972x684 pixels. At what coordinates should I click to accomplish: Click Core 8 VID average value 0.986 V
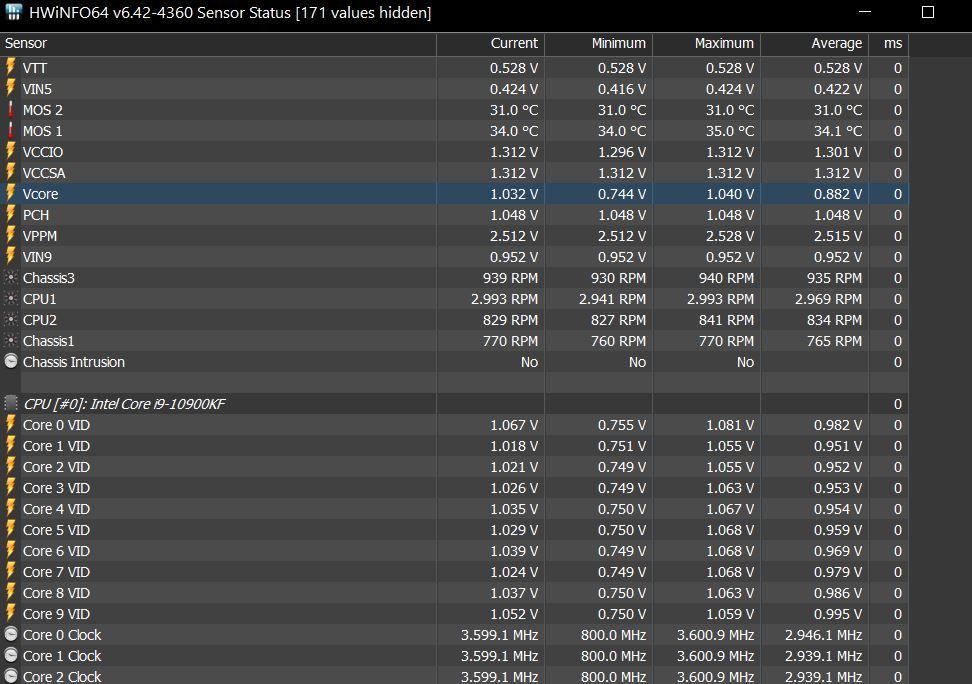pos(837,593)
